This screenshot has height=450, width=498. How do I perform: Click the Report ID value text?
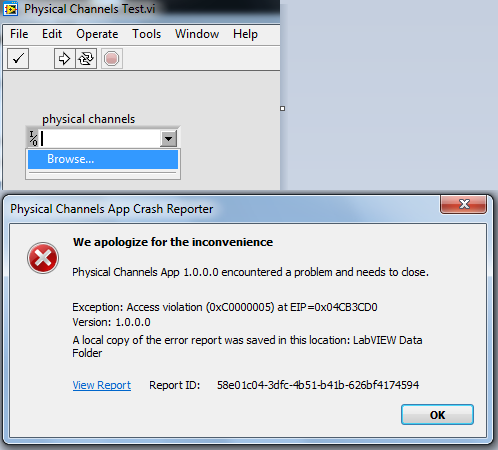318,385
